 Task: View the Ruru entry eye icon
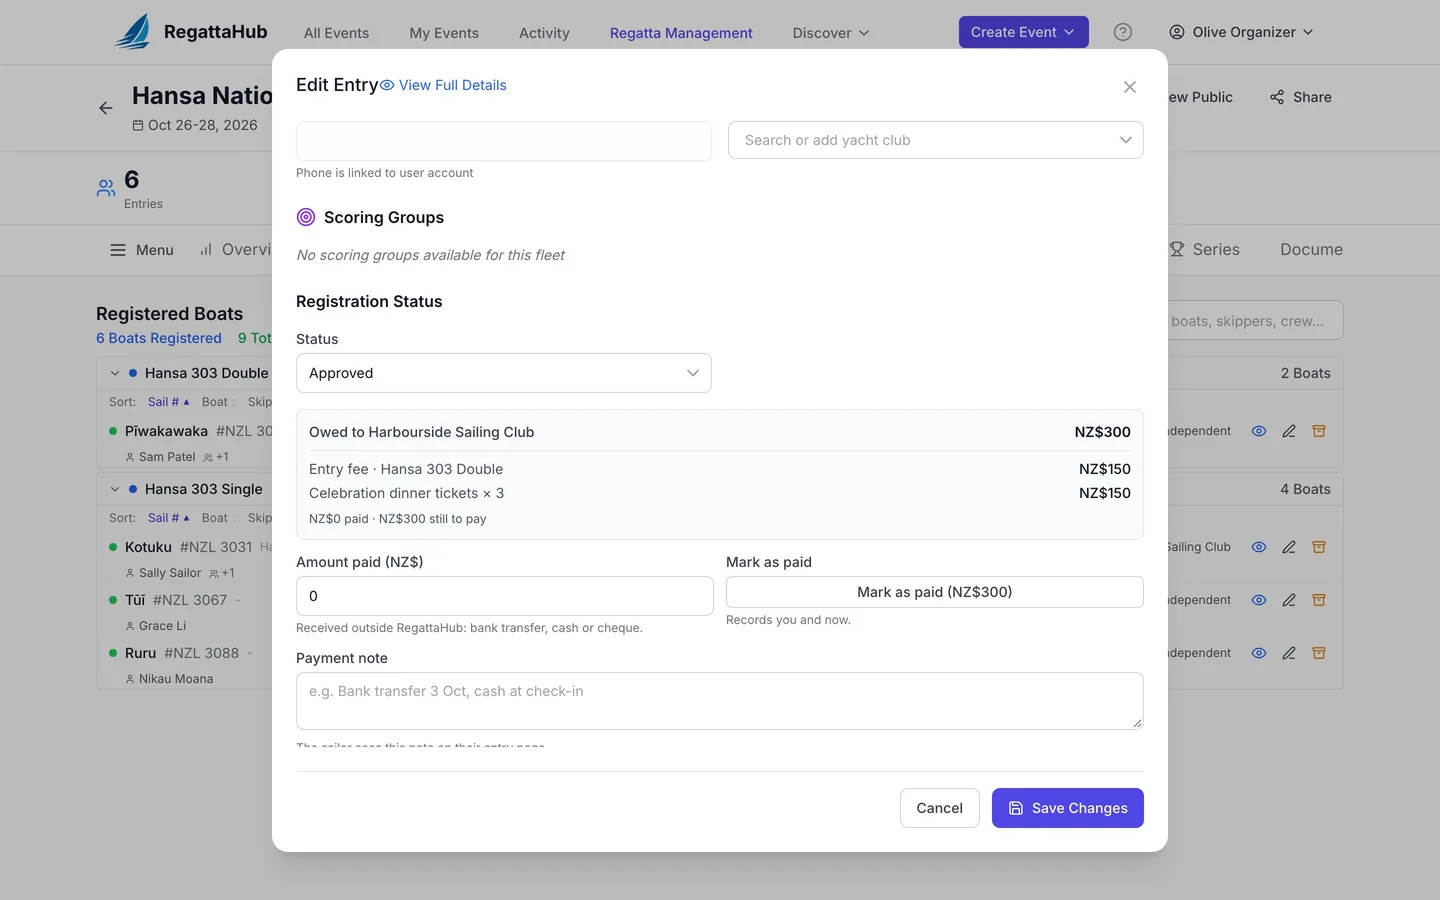pyautogui.click(x=1259, y=653)
